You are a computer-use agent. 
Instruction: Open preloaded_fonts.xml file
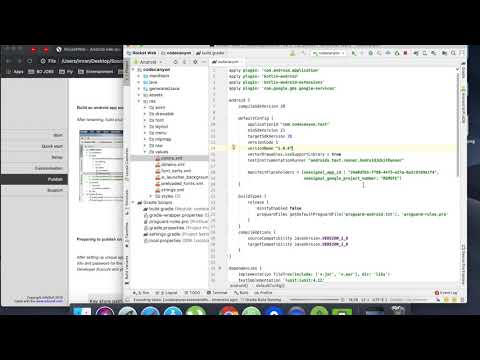point(179,184)
